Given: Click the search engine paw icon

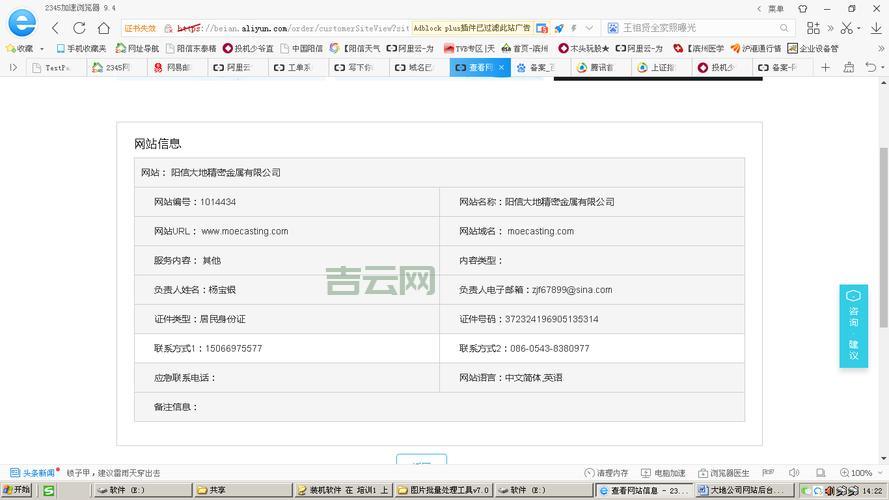Looking at the screenshot, I should click(613, 28).
